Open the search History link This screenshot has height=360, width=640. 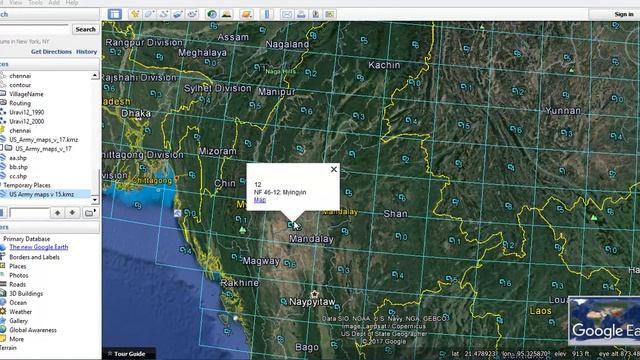click(x=87, y=52)
